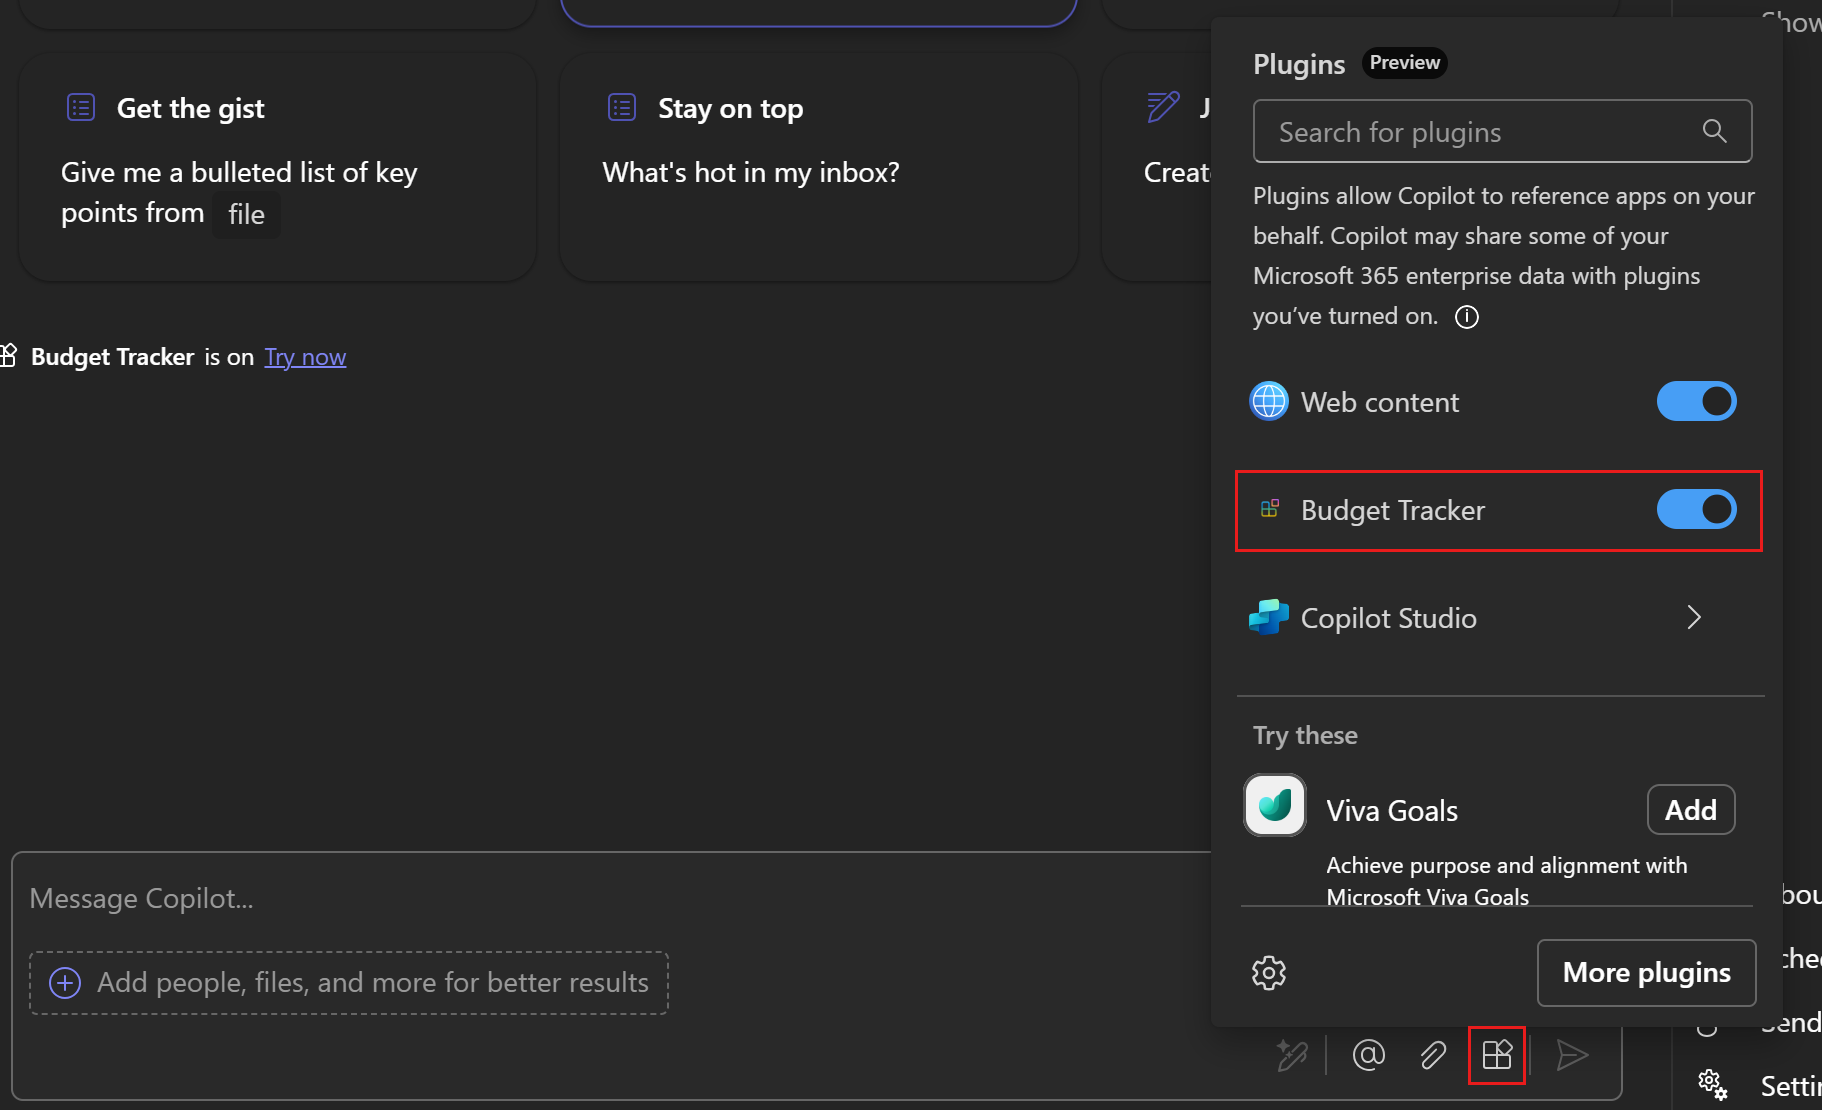Click the info icon after 'turned on'
The height and width of the screenshot is (1110, 1822).
tap(1467, 317)
